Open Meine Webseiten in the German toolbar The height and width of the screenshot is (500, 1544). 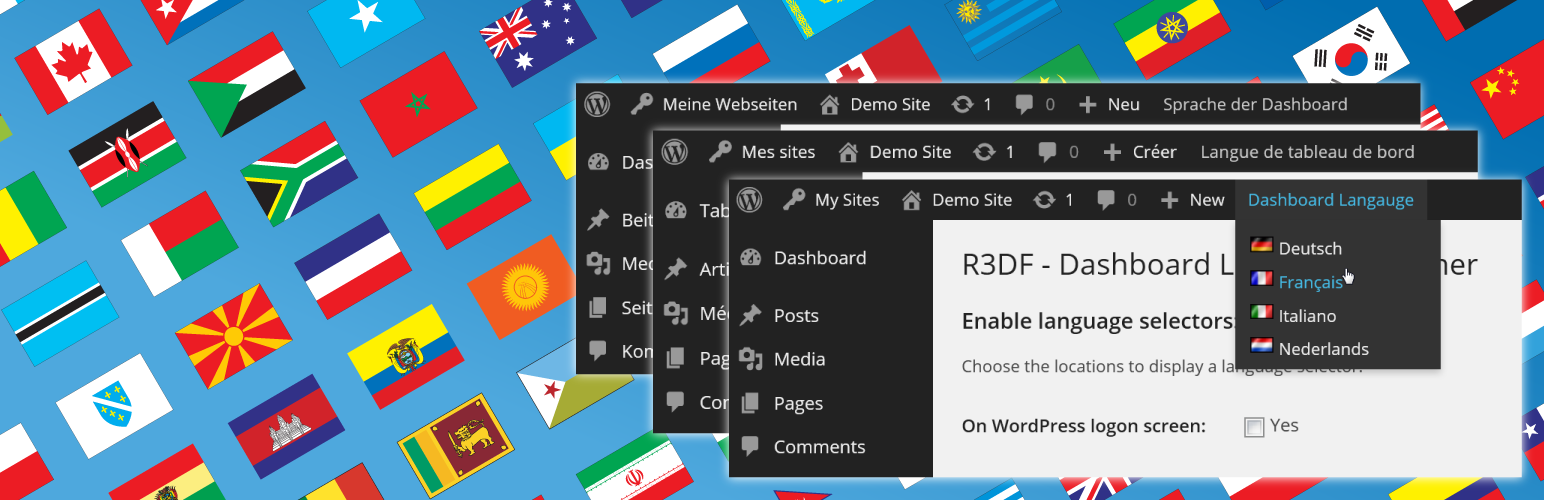(x=713, y=104)
